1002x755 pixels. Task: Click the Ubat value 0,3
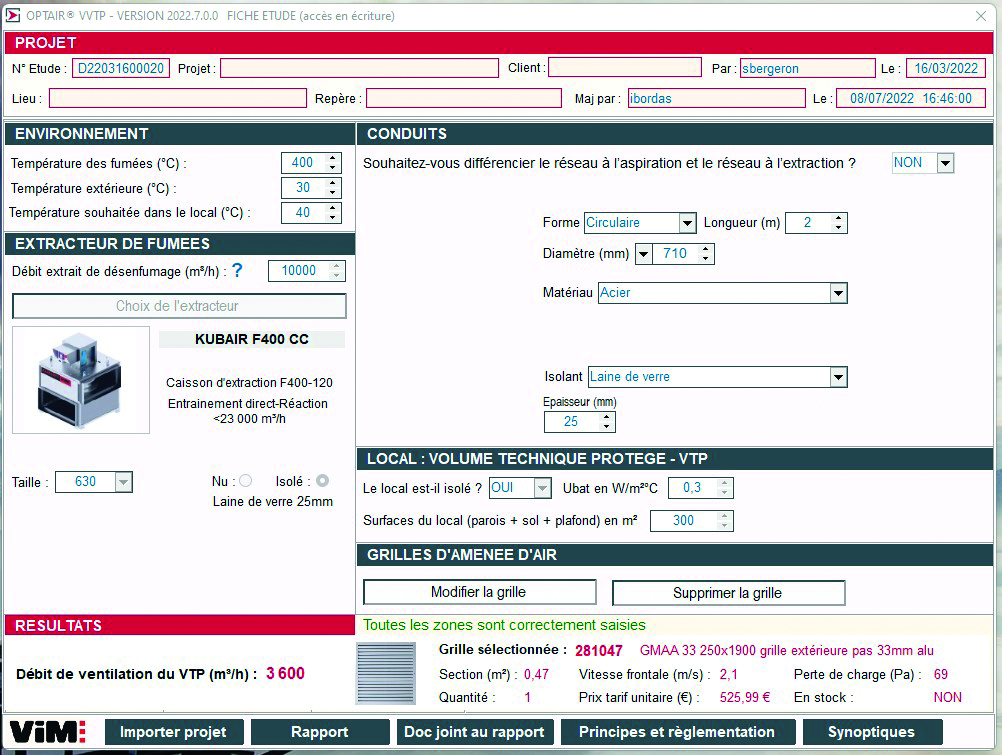tap(692, 488)
